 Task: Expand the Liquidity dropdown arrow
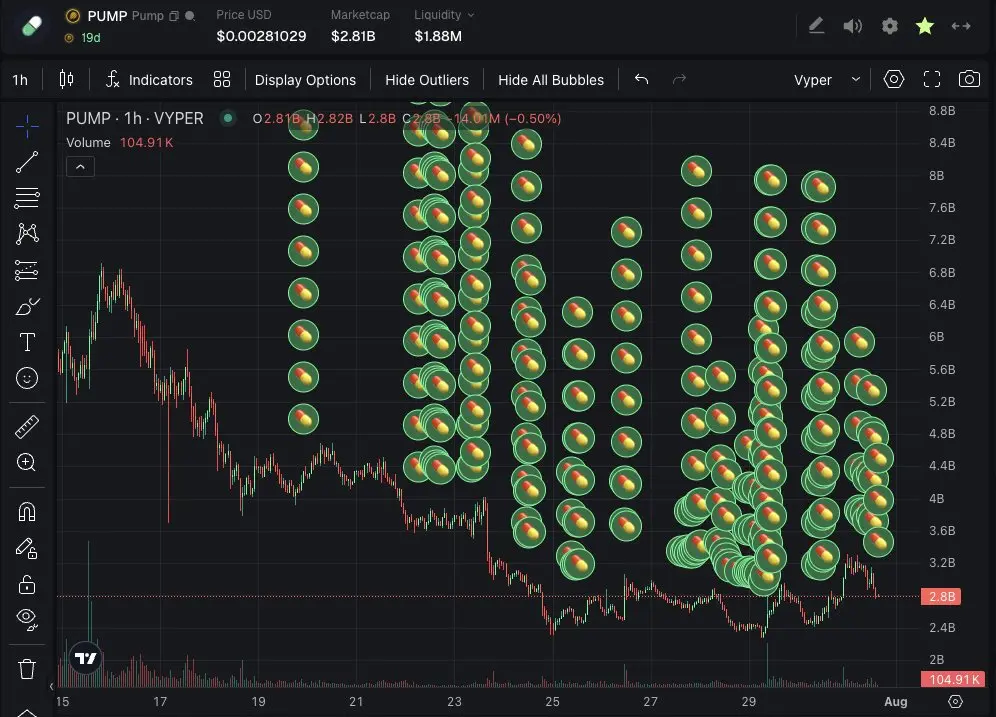tap(471, 15)
